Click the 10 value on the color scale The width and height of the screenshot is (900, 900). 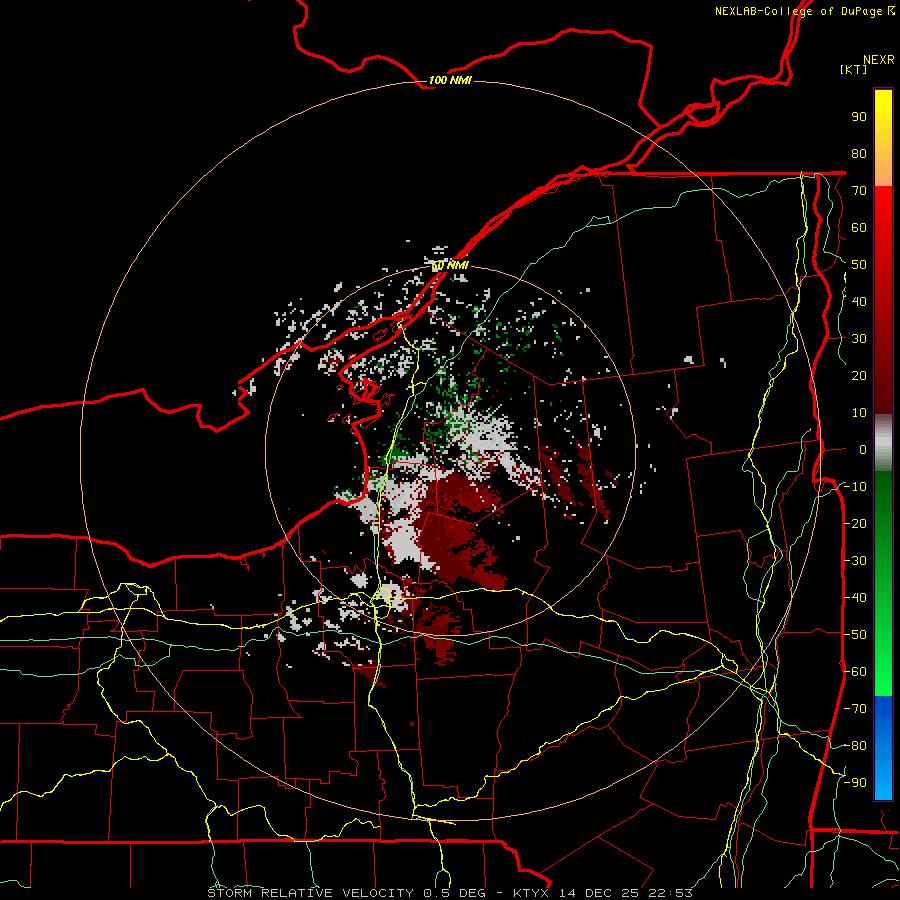click(x=859, y=413)
